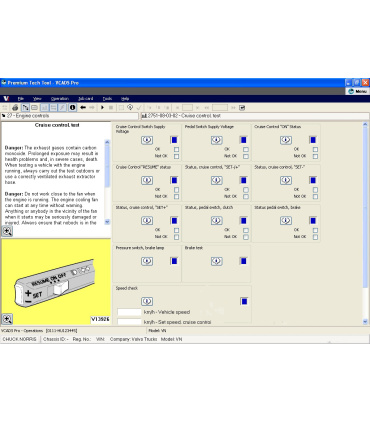370x423 pixels.
Task: Click the down arrow of test panel scrollbar
Action: (x=365, y=322)
